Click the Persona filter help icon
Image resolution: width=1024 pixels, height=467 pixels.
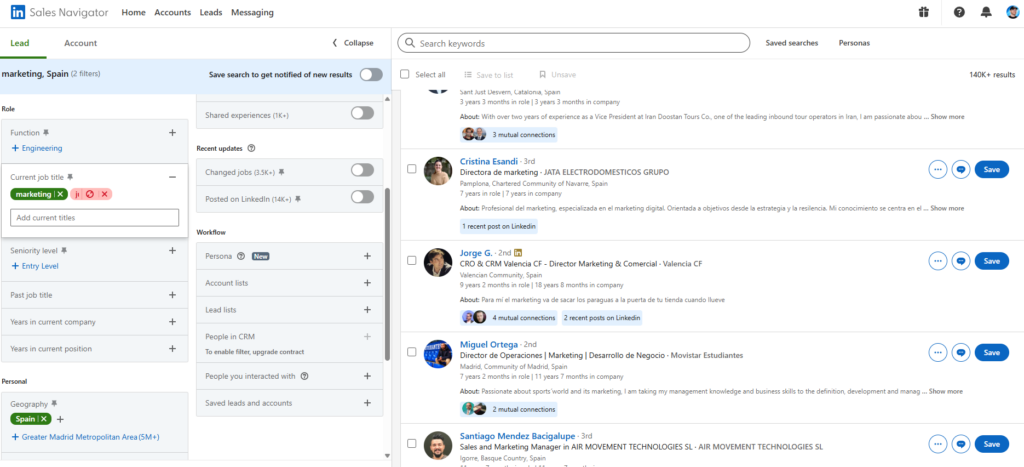click(241, 256)
